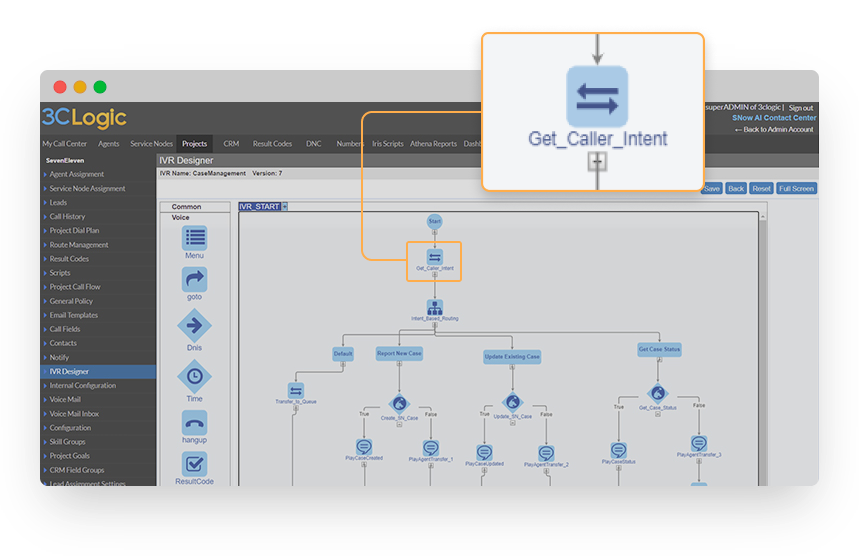The width and height of the screenshot is (859, 556).
Task: Click the Update Existing Case branch
Action: [512, 357]
